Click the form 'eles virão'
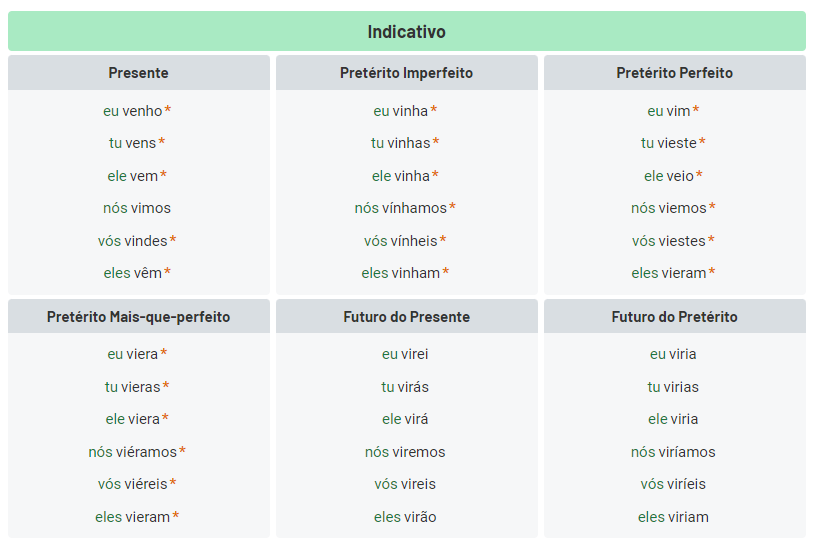813x546 pixels. click(405, 517)
